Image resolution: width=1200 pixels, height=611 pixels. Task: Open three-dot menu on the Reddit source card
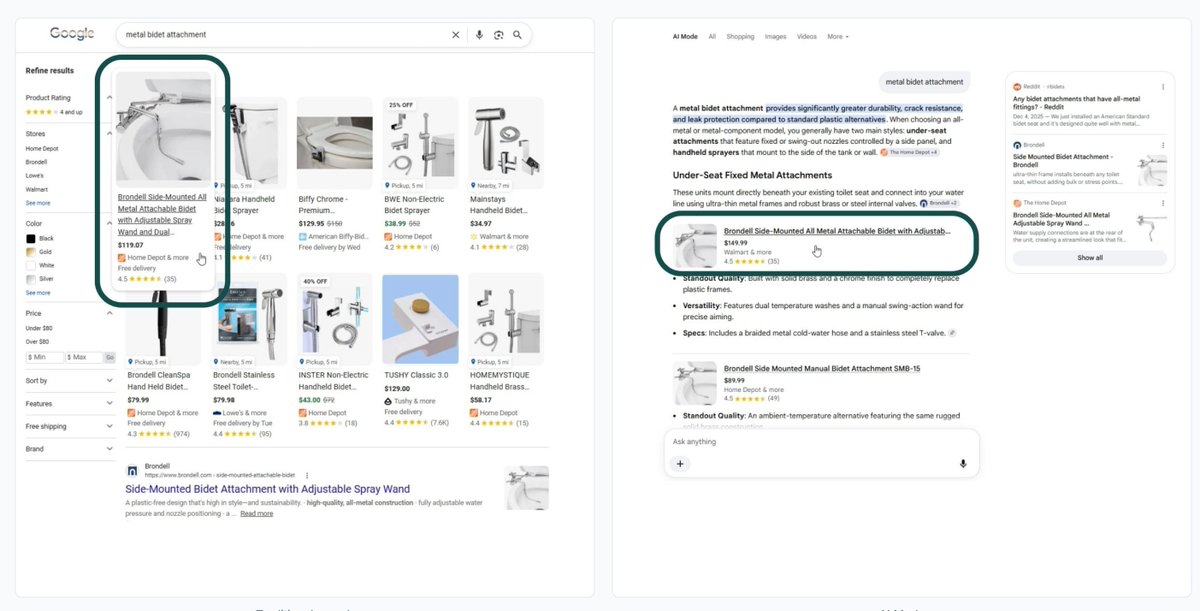(1163, 87)
